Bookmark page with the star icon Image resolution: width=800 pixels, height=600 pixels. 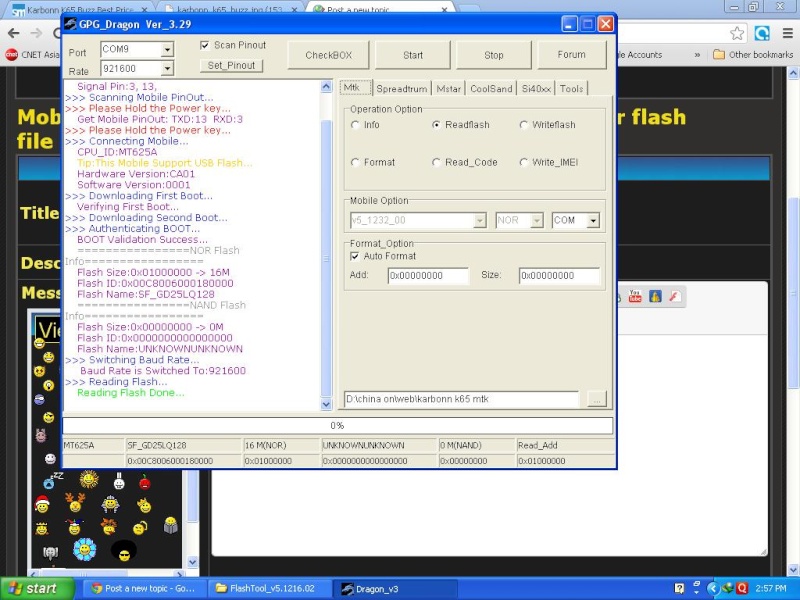(x=737, y=34)
